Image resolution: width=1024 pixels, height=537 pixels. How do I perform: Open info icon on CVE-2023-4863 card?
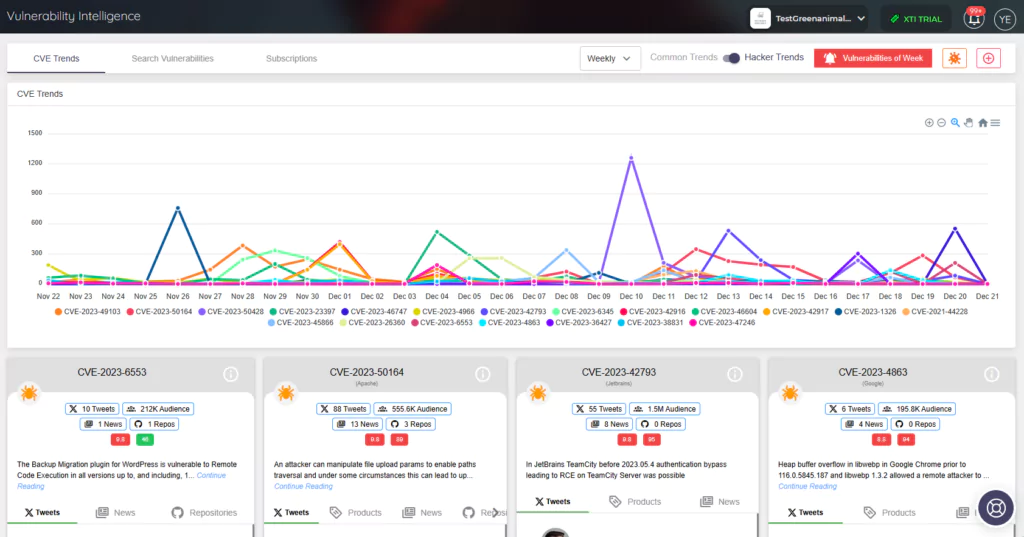pos(991,374)
